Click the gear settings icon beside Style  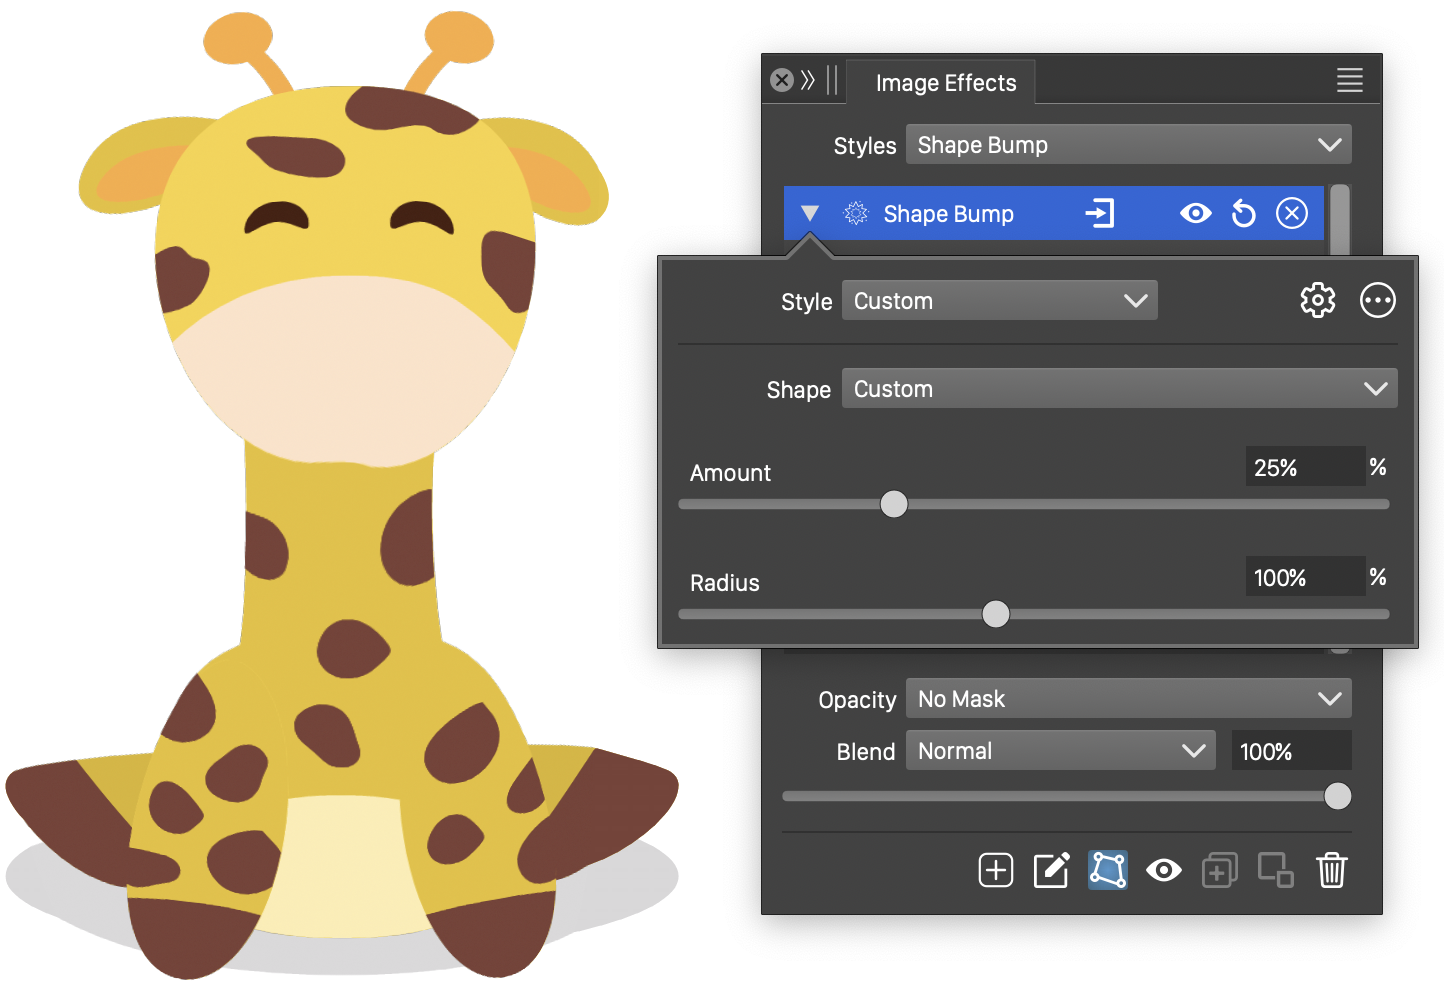(x=1317, y=300)
